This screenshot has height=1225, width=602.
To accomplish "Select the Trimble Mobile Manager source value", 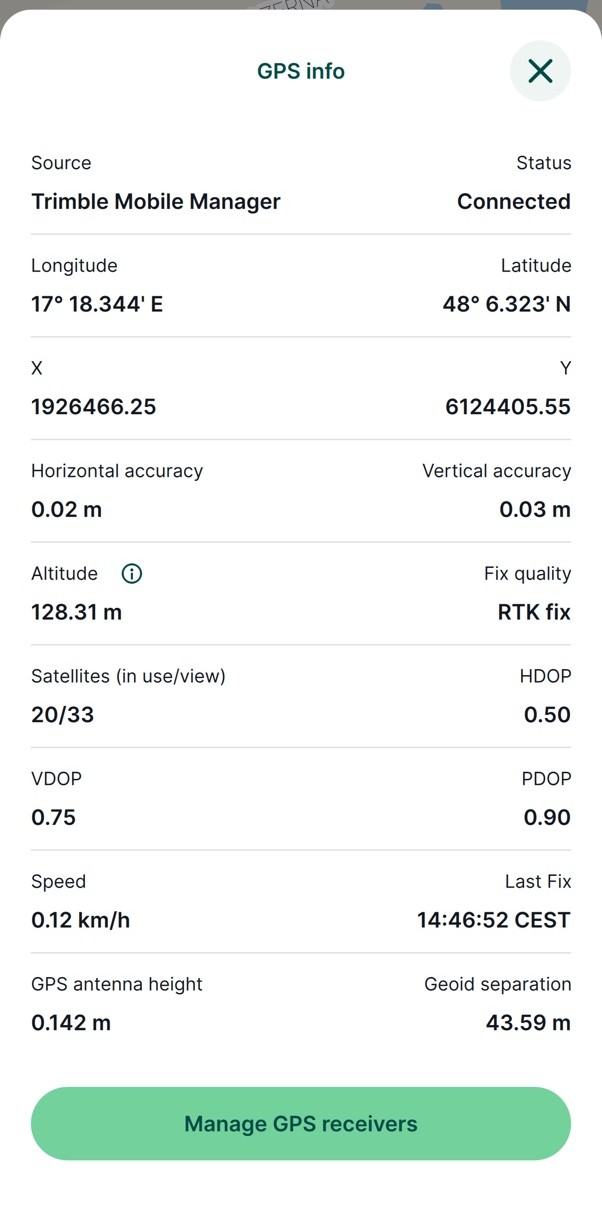I will pyautogui.click(x=156, y=202).
